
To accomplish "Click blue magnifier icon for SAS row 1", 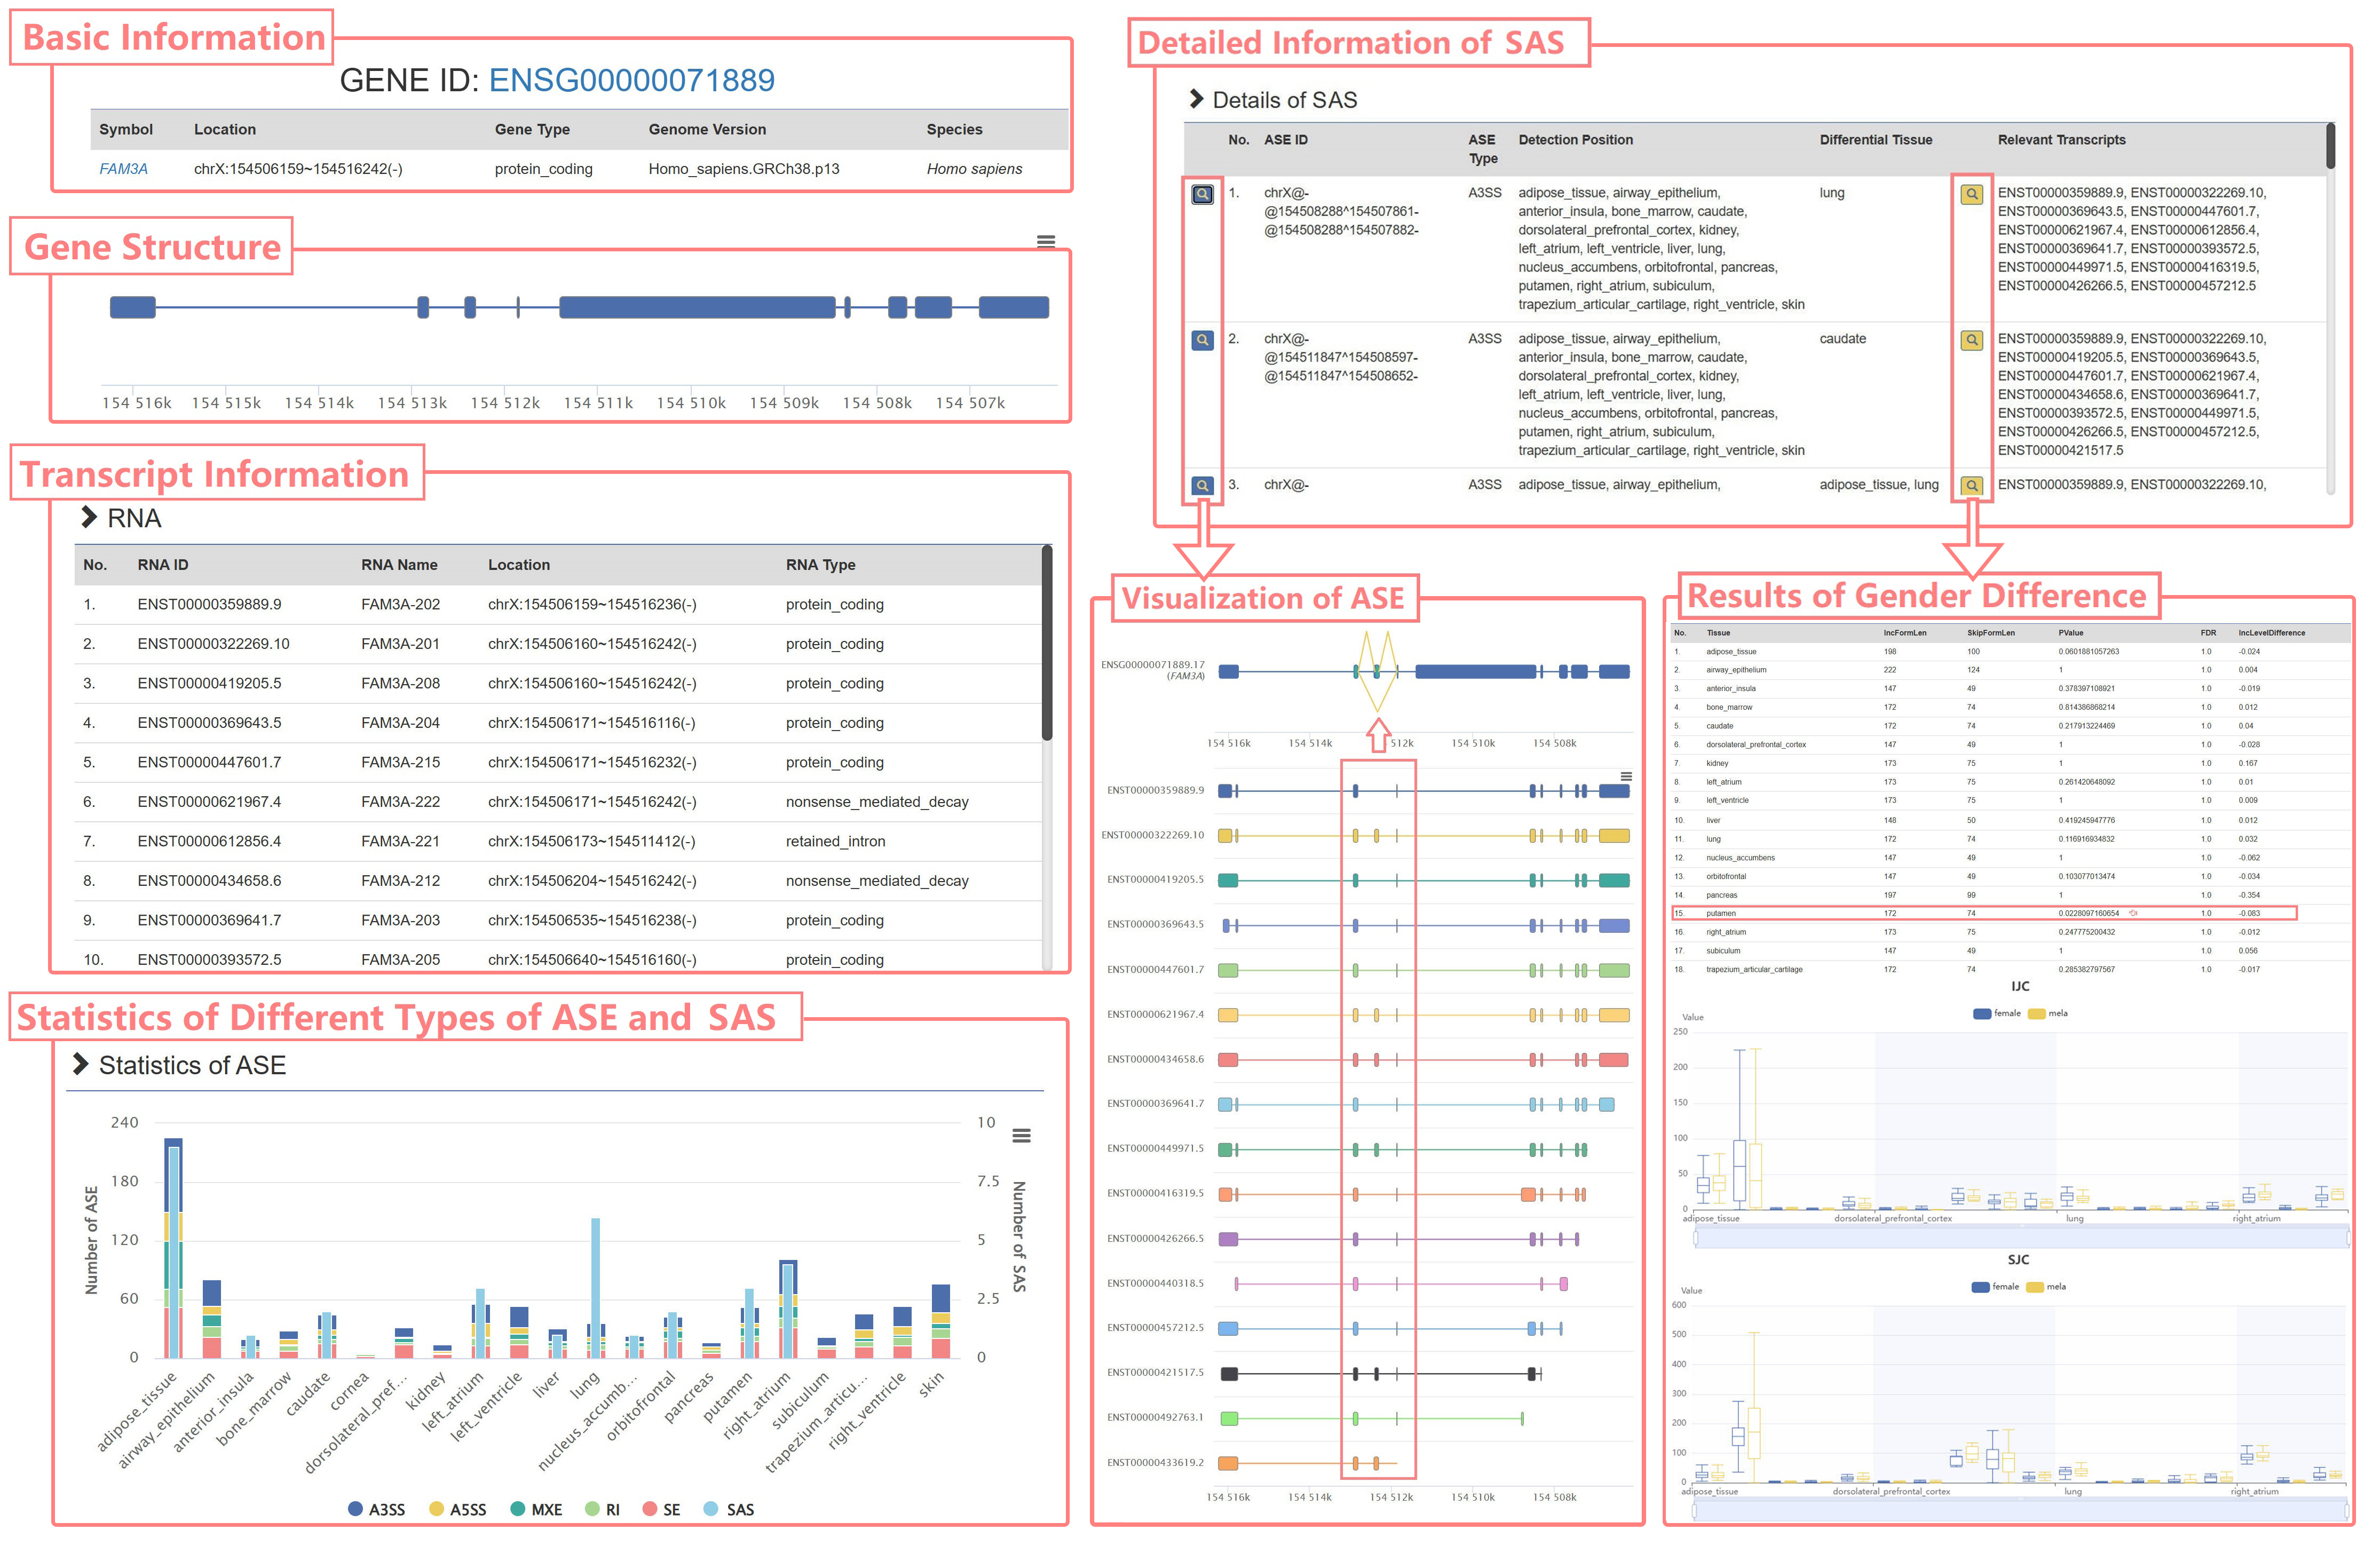I will coord(1202,194).
